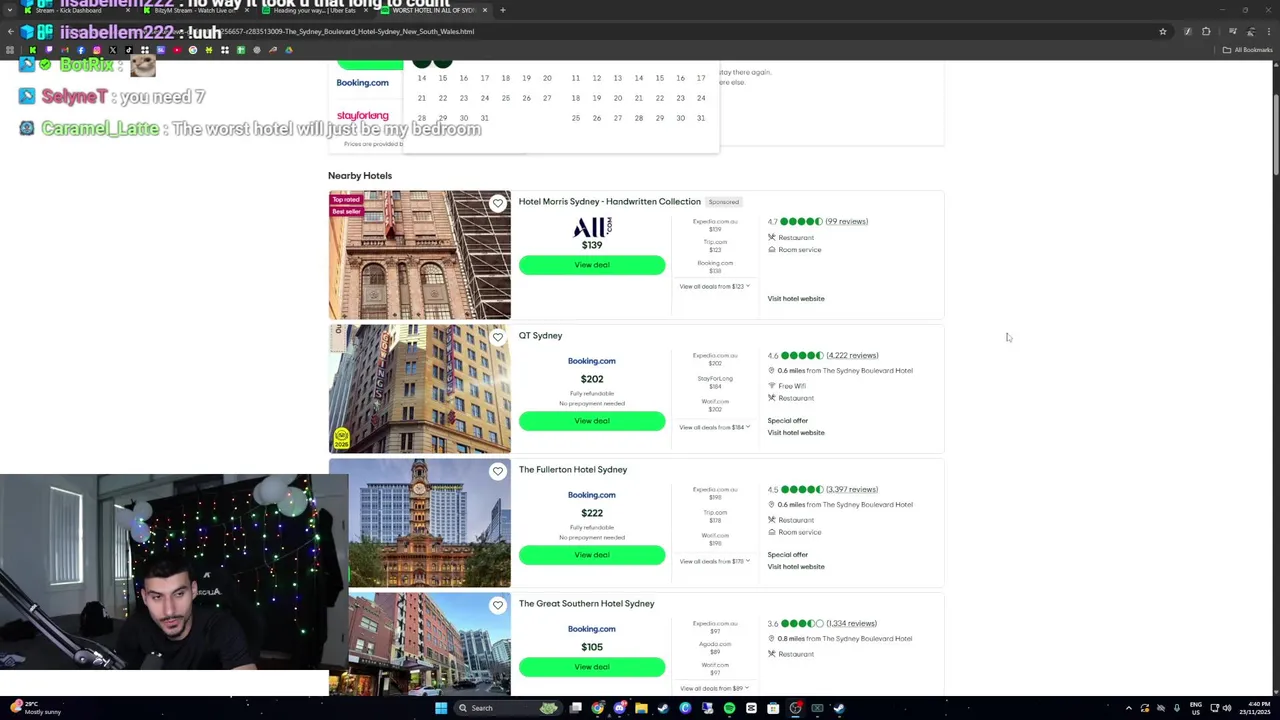Open The Fullerton Hotel photo thumbnail
Image resolution: width=1280 pixels, height=720 pixels.
coord(419,523)
